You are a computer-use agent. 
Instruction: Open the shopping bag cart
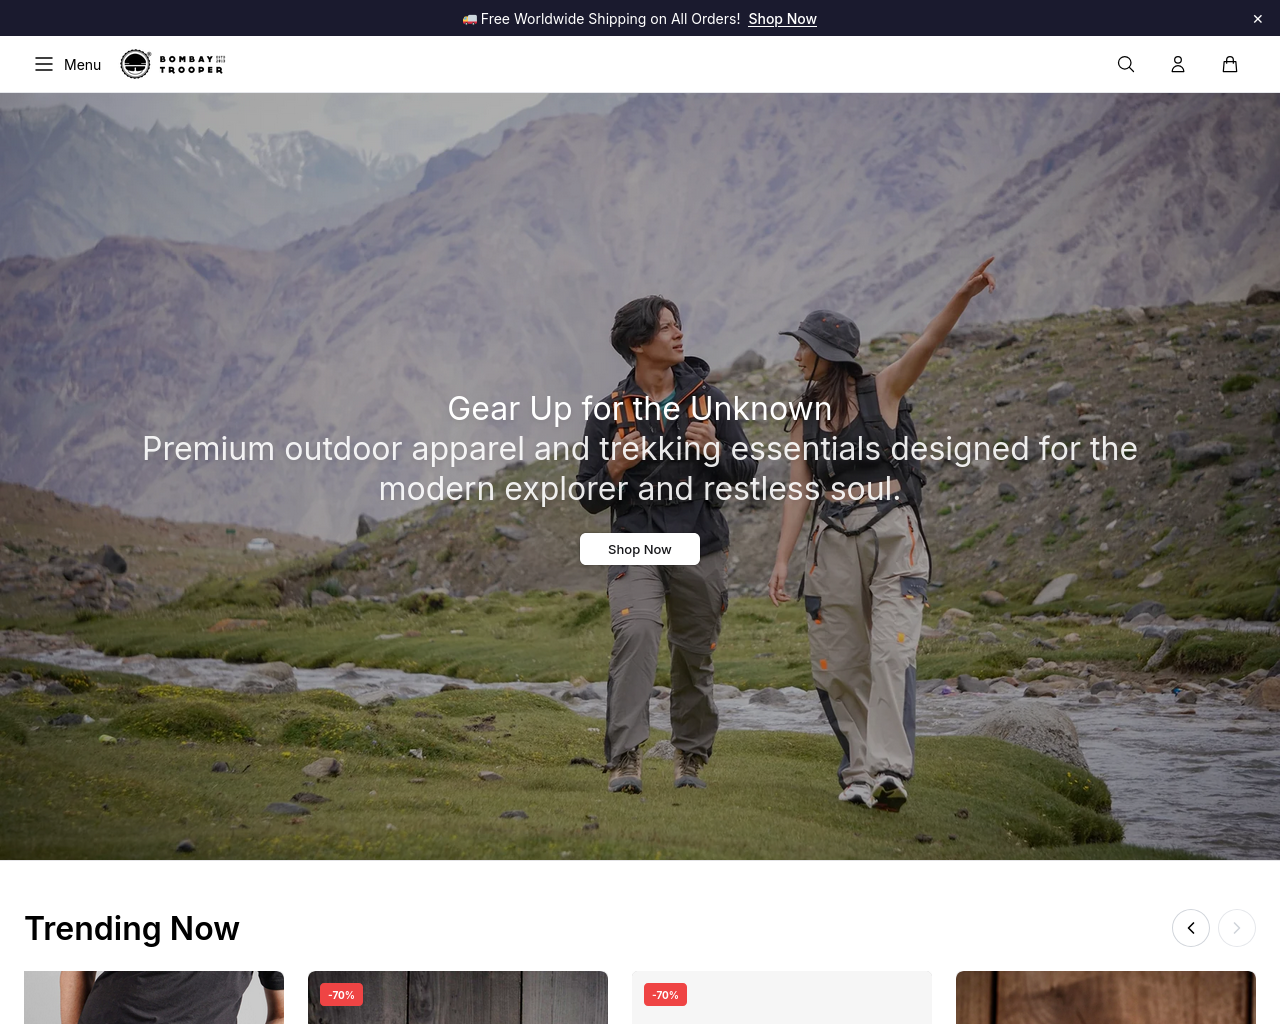tap(1230, 64)
